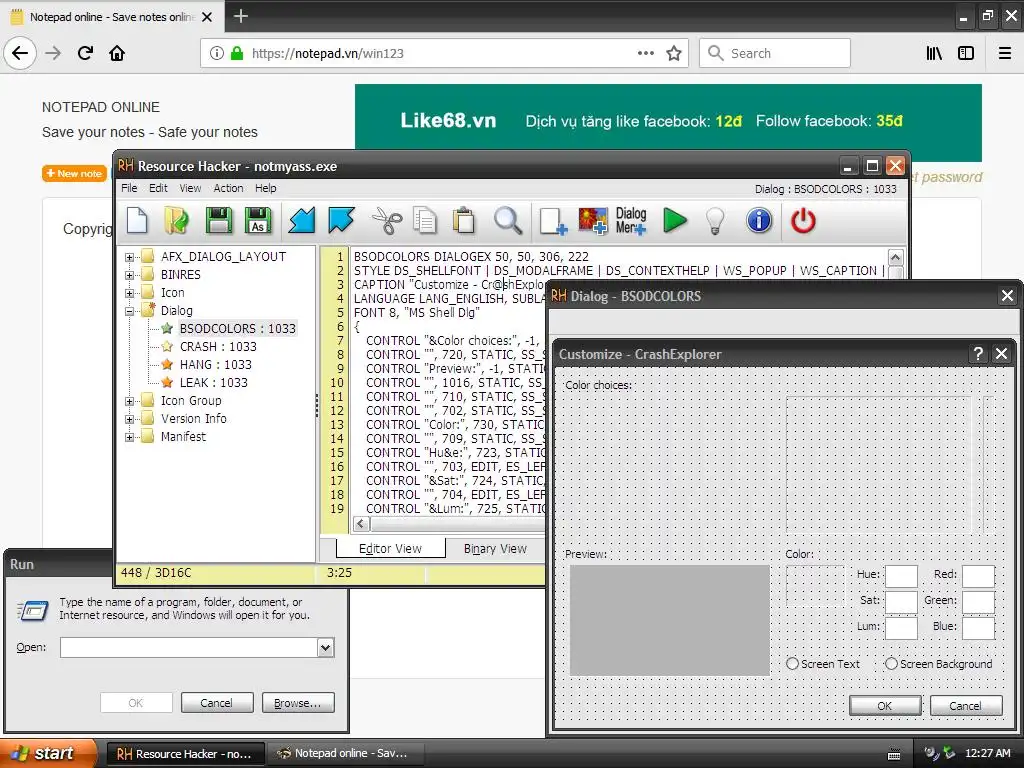1024x768 pixels.
Task: Expand the Icon folder node
Action: pos(129,293)
